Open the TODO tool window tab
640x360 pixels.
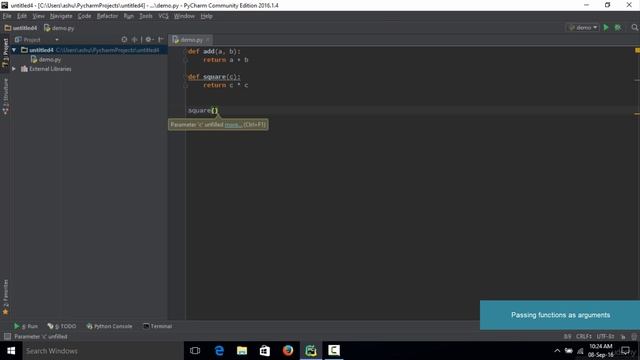click(x=62, y=326)
